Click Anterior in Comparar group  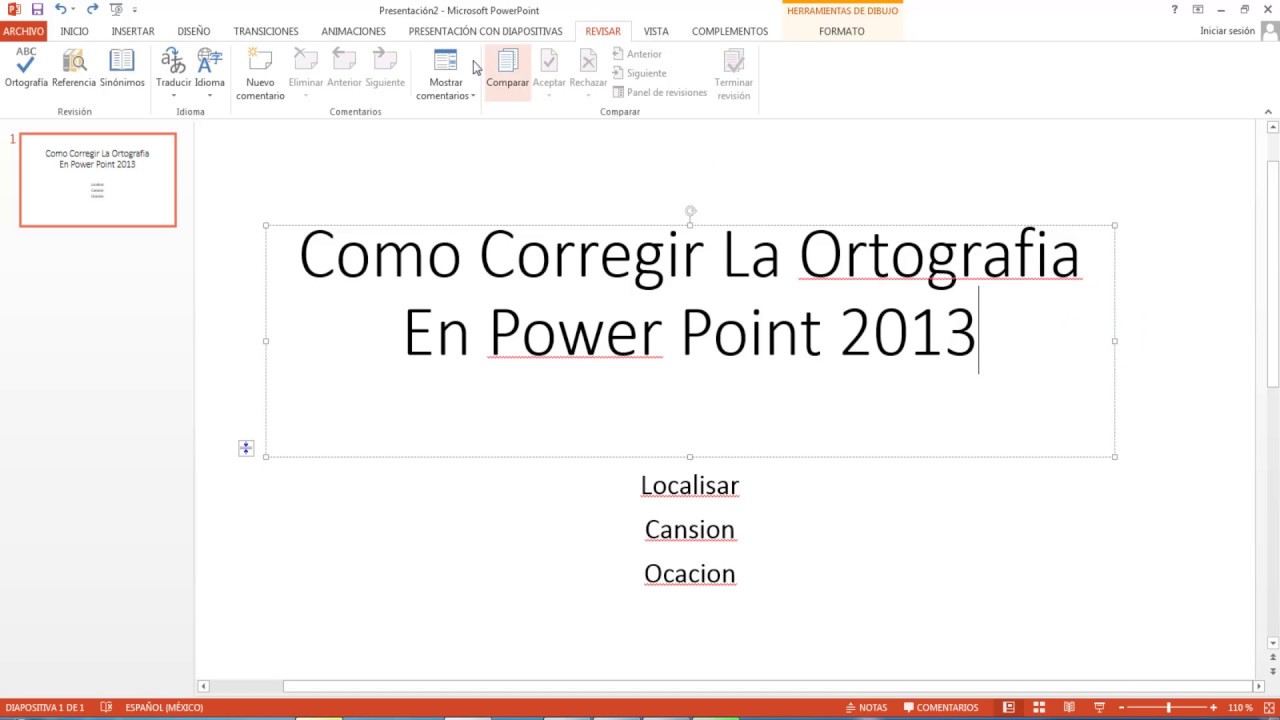click(x=637, y=54)
